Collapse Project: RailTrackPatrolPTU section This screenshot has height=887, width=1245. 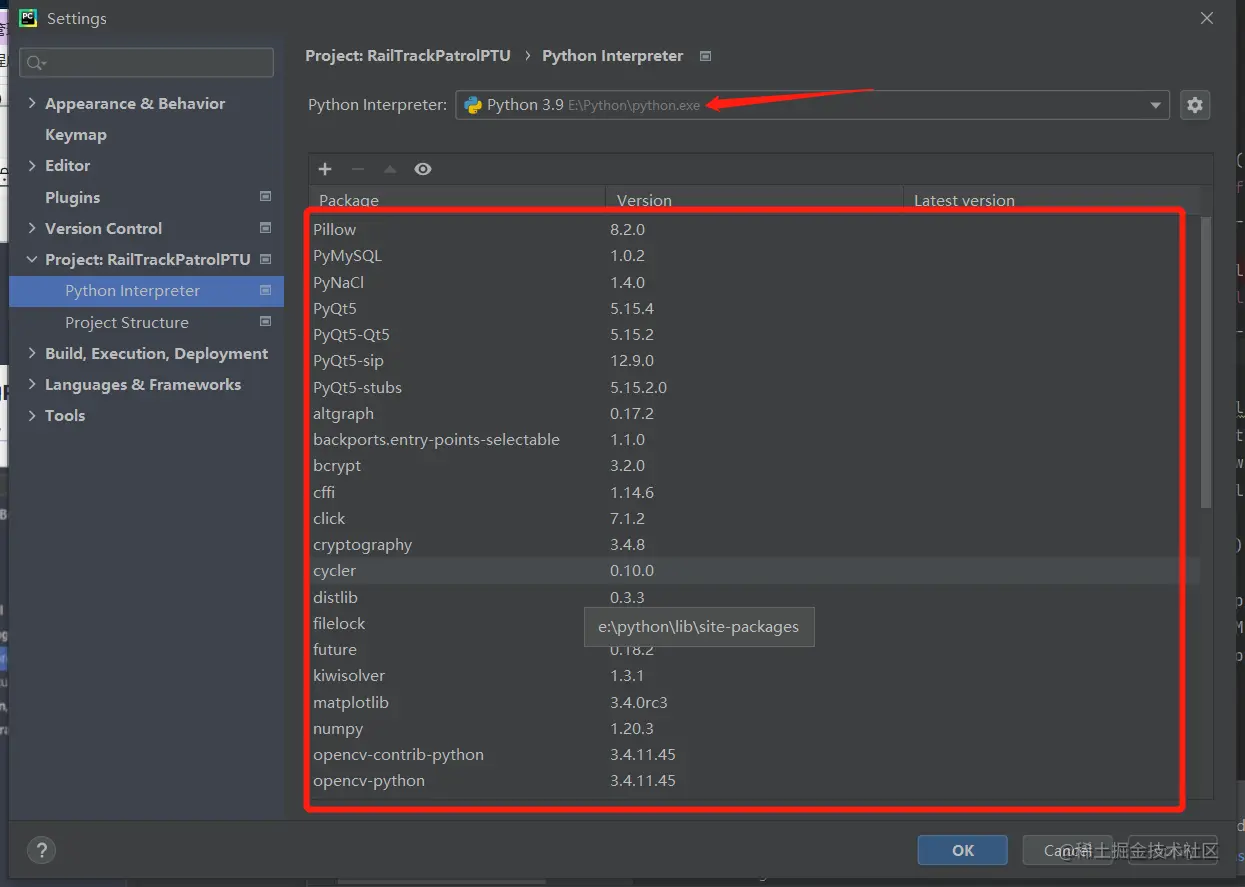(x=32, y=259)
